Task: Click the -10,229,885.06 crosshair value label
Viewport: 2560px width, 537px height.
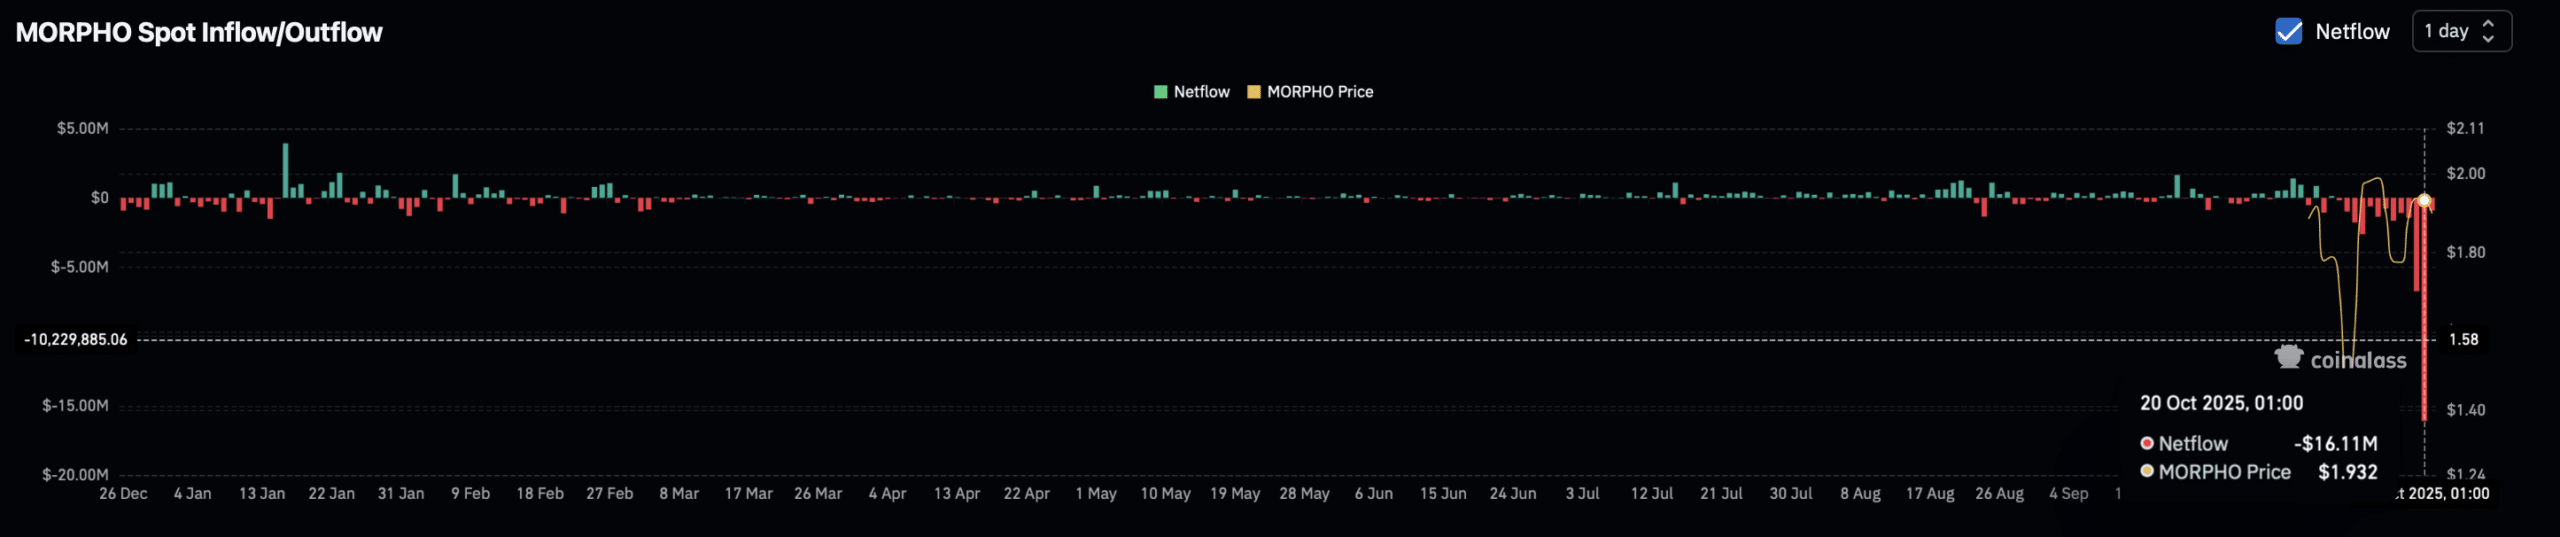Action: (76, 340)
